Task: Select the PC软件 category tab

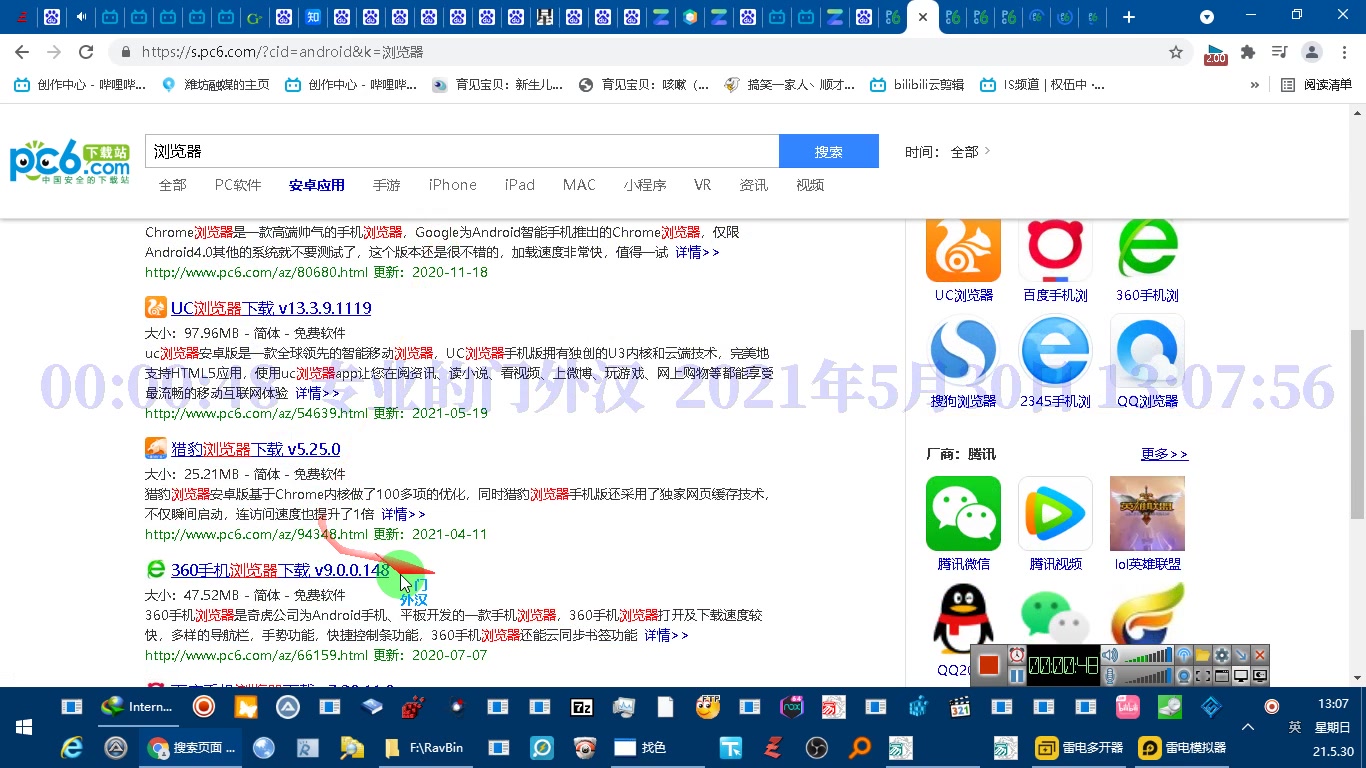Action: [238, 185]
